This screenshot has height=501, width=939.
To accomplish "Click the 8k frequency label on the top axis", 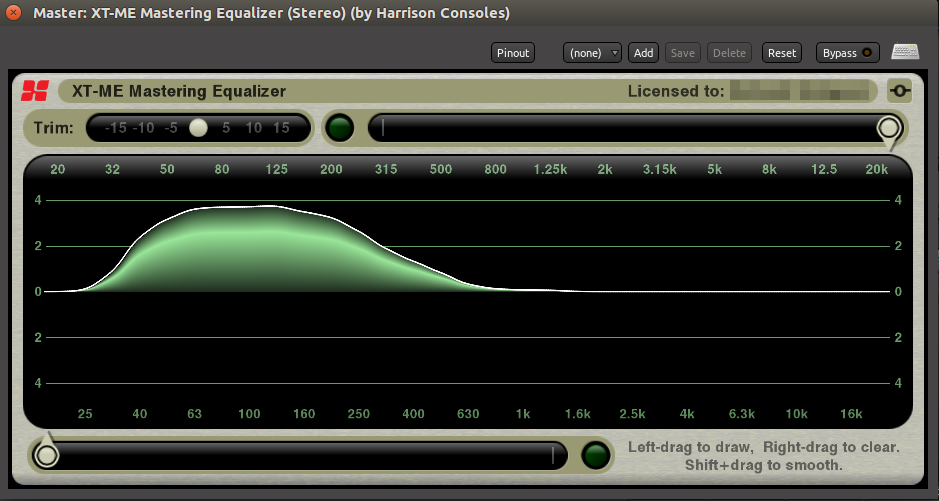I will click(x=769, y=169).
